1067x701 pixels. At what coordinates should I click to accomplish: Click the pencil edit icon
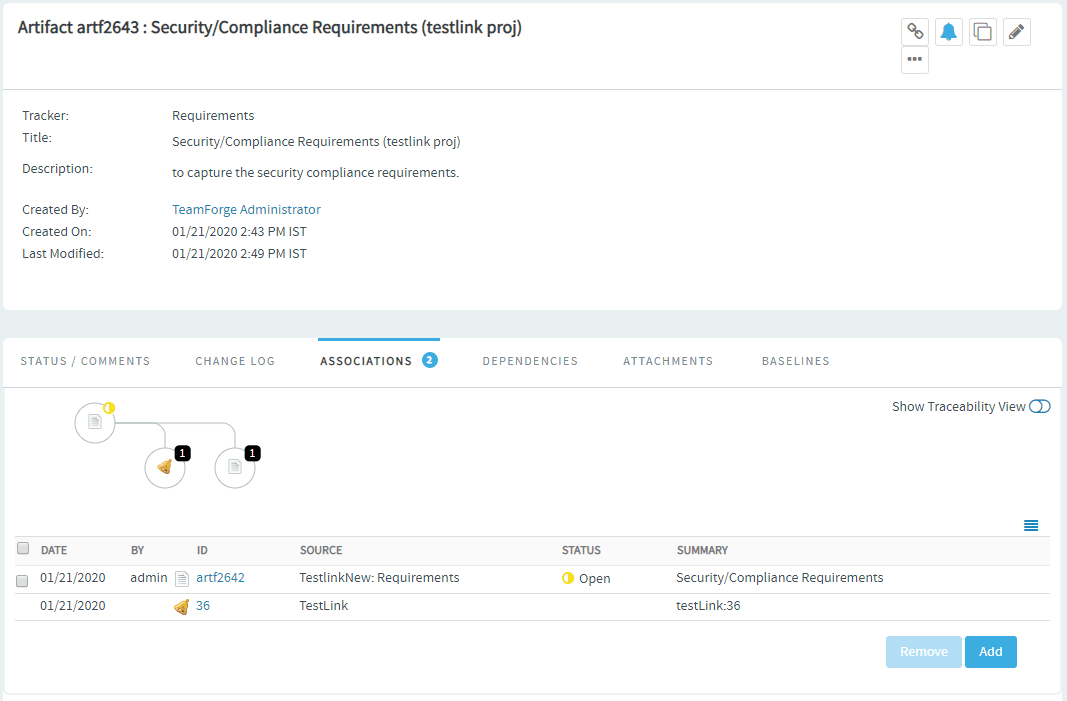coord(1017,31)
